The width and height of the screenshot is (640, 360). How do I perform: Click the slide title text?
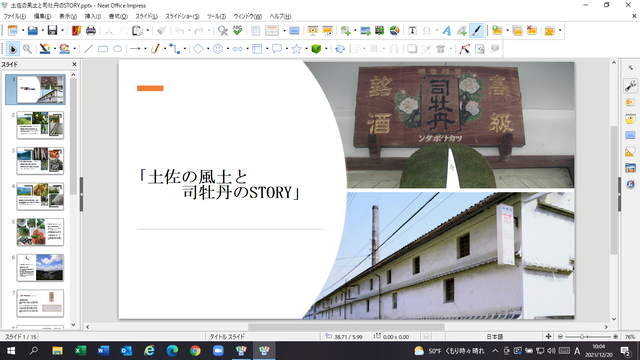click(220, 184)
